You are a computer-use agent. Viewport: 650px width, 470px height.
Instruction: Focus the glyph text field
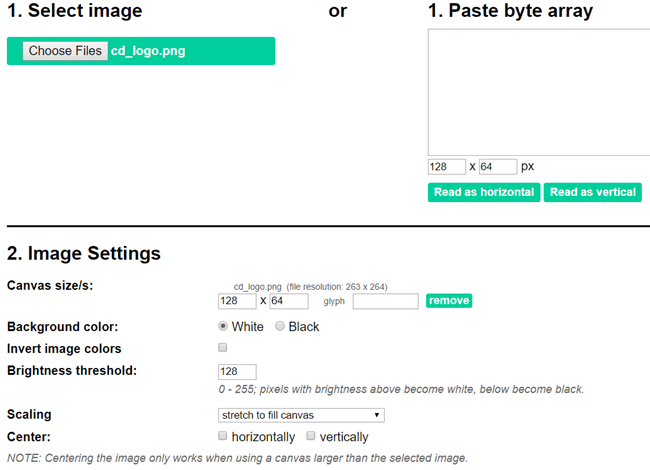[385, 301]
